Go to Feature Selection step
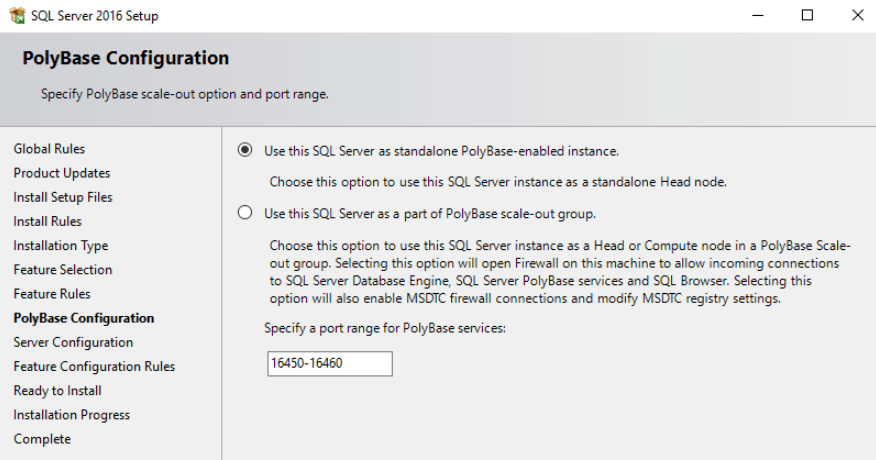876x460 pixels. point(62,270)
